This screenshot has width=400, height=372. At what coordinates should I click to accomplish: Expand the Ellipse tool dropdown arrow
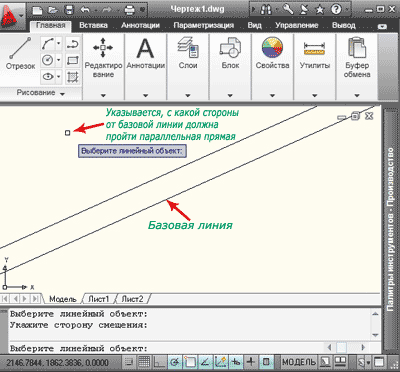point(59,77)
